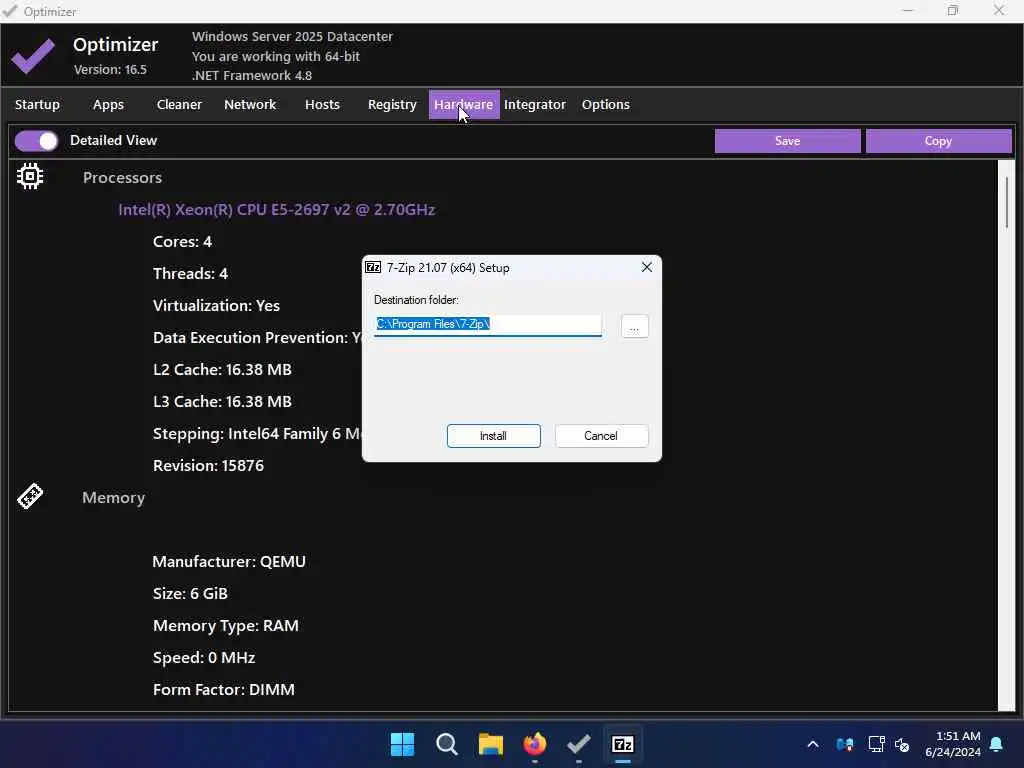Open the notifications bell
Viewport: 1024px width, 768px height.
point(997,744)
